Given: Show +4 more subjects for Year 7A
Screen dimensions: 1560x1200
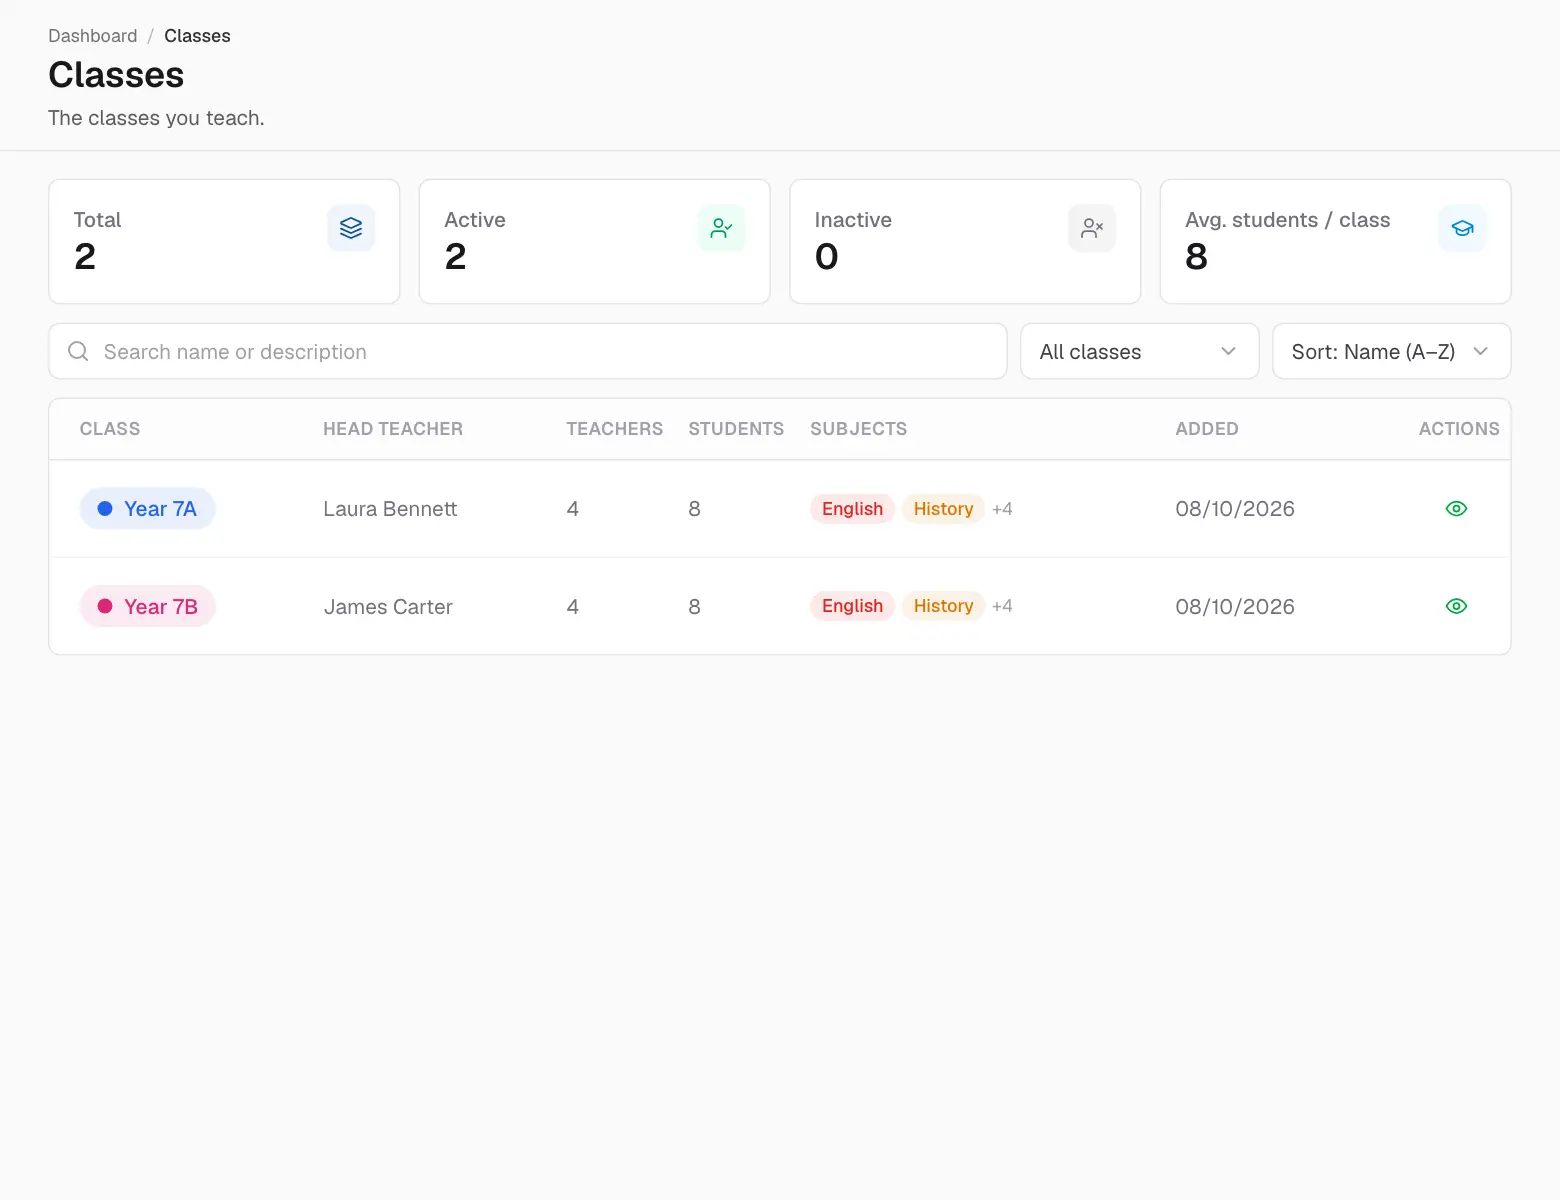Looking at the screenshot, I should [1002, 509].
